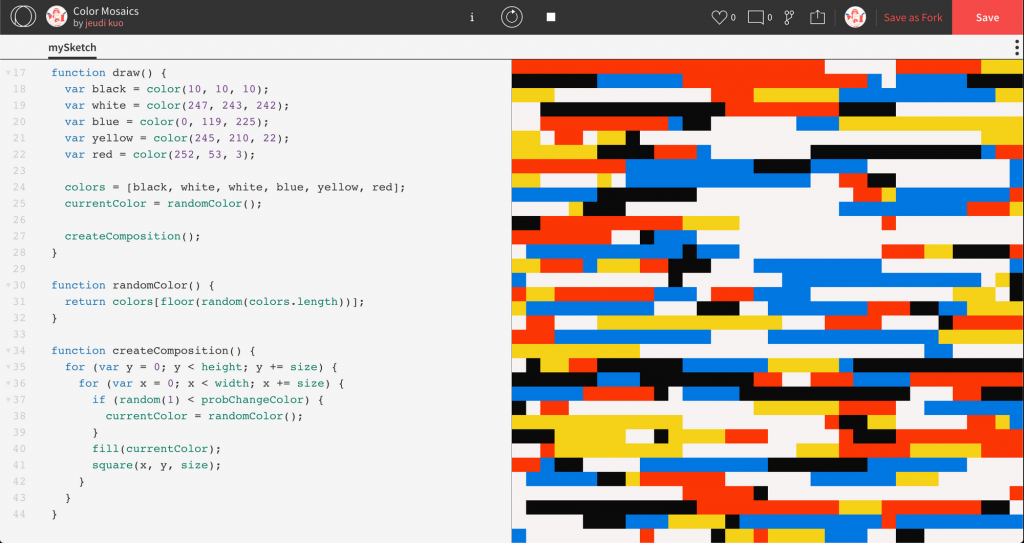The image size is (1024, 543).
Task: View forks with the branch icon
Action: pos(789,18)
